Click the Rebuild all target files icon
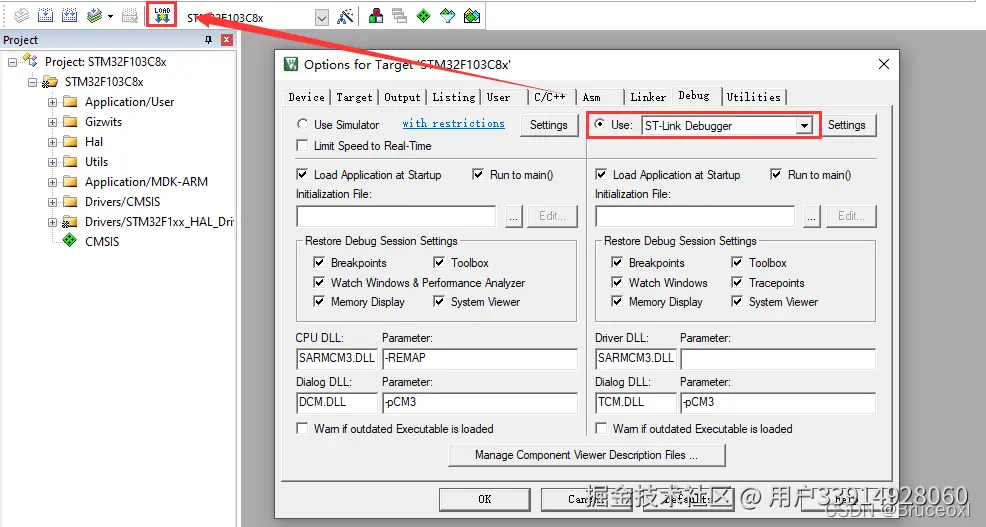The width and height of the screenshot is (986, 527). [x=69, y=16]
